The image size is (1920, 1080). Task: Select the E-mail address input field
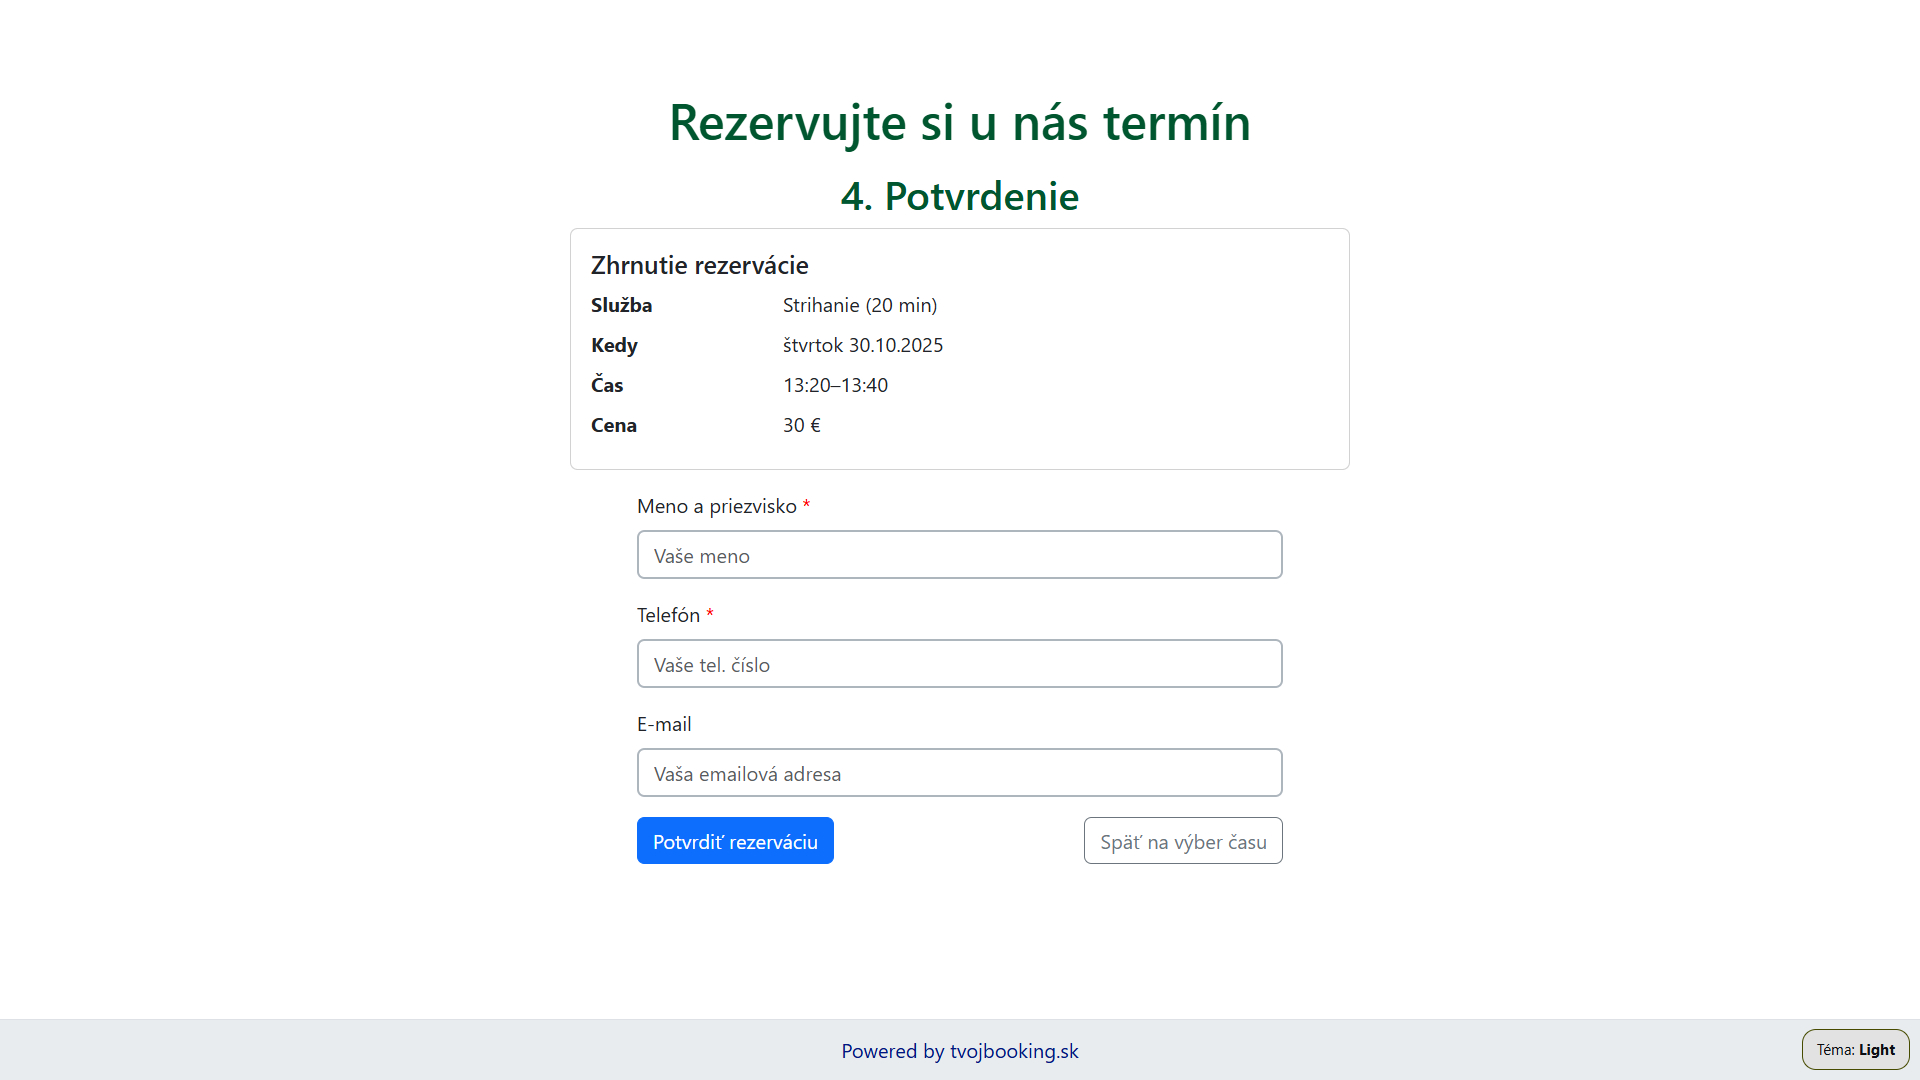click(959, 773)
